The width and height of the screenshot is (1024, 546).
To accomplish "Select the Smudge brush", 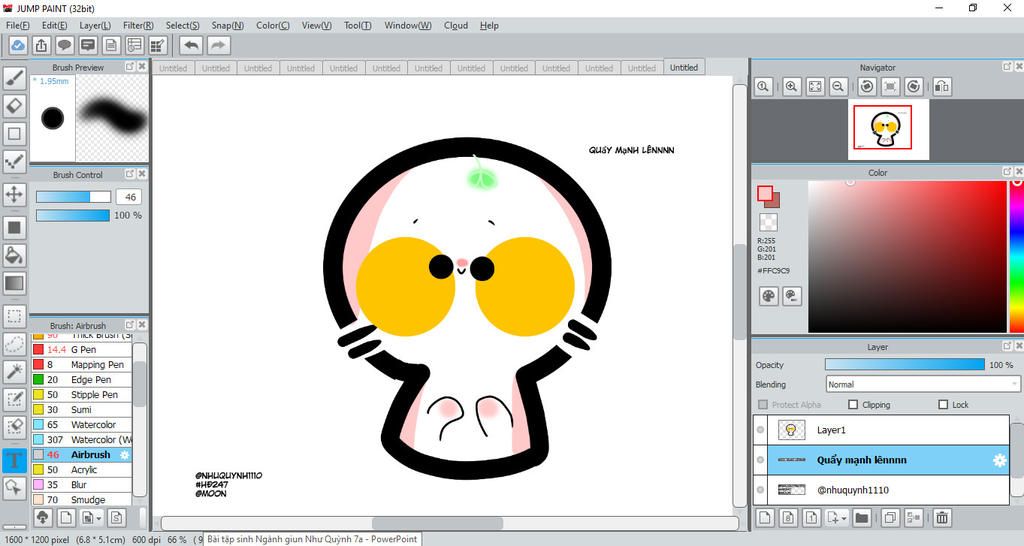I will coord(82,500).
